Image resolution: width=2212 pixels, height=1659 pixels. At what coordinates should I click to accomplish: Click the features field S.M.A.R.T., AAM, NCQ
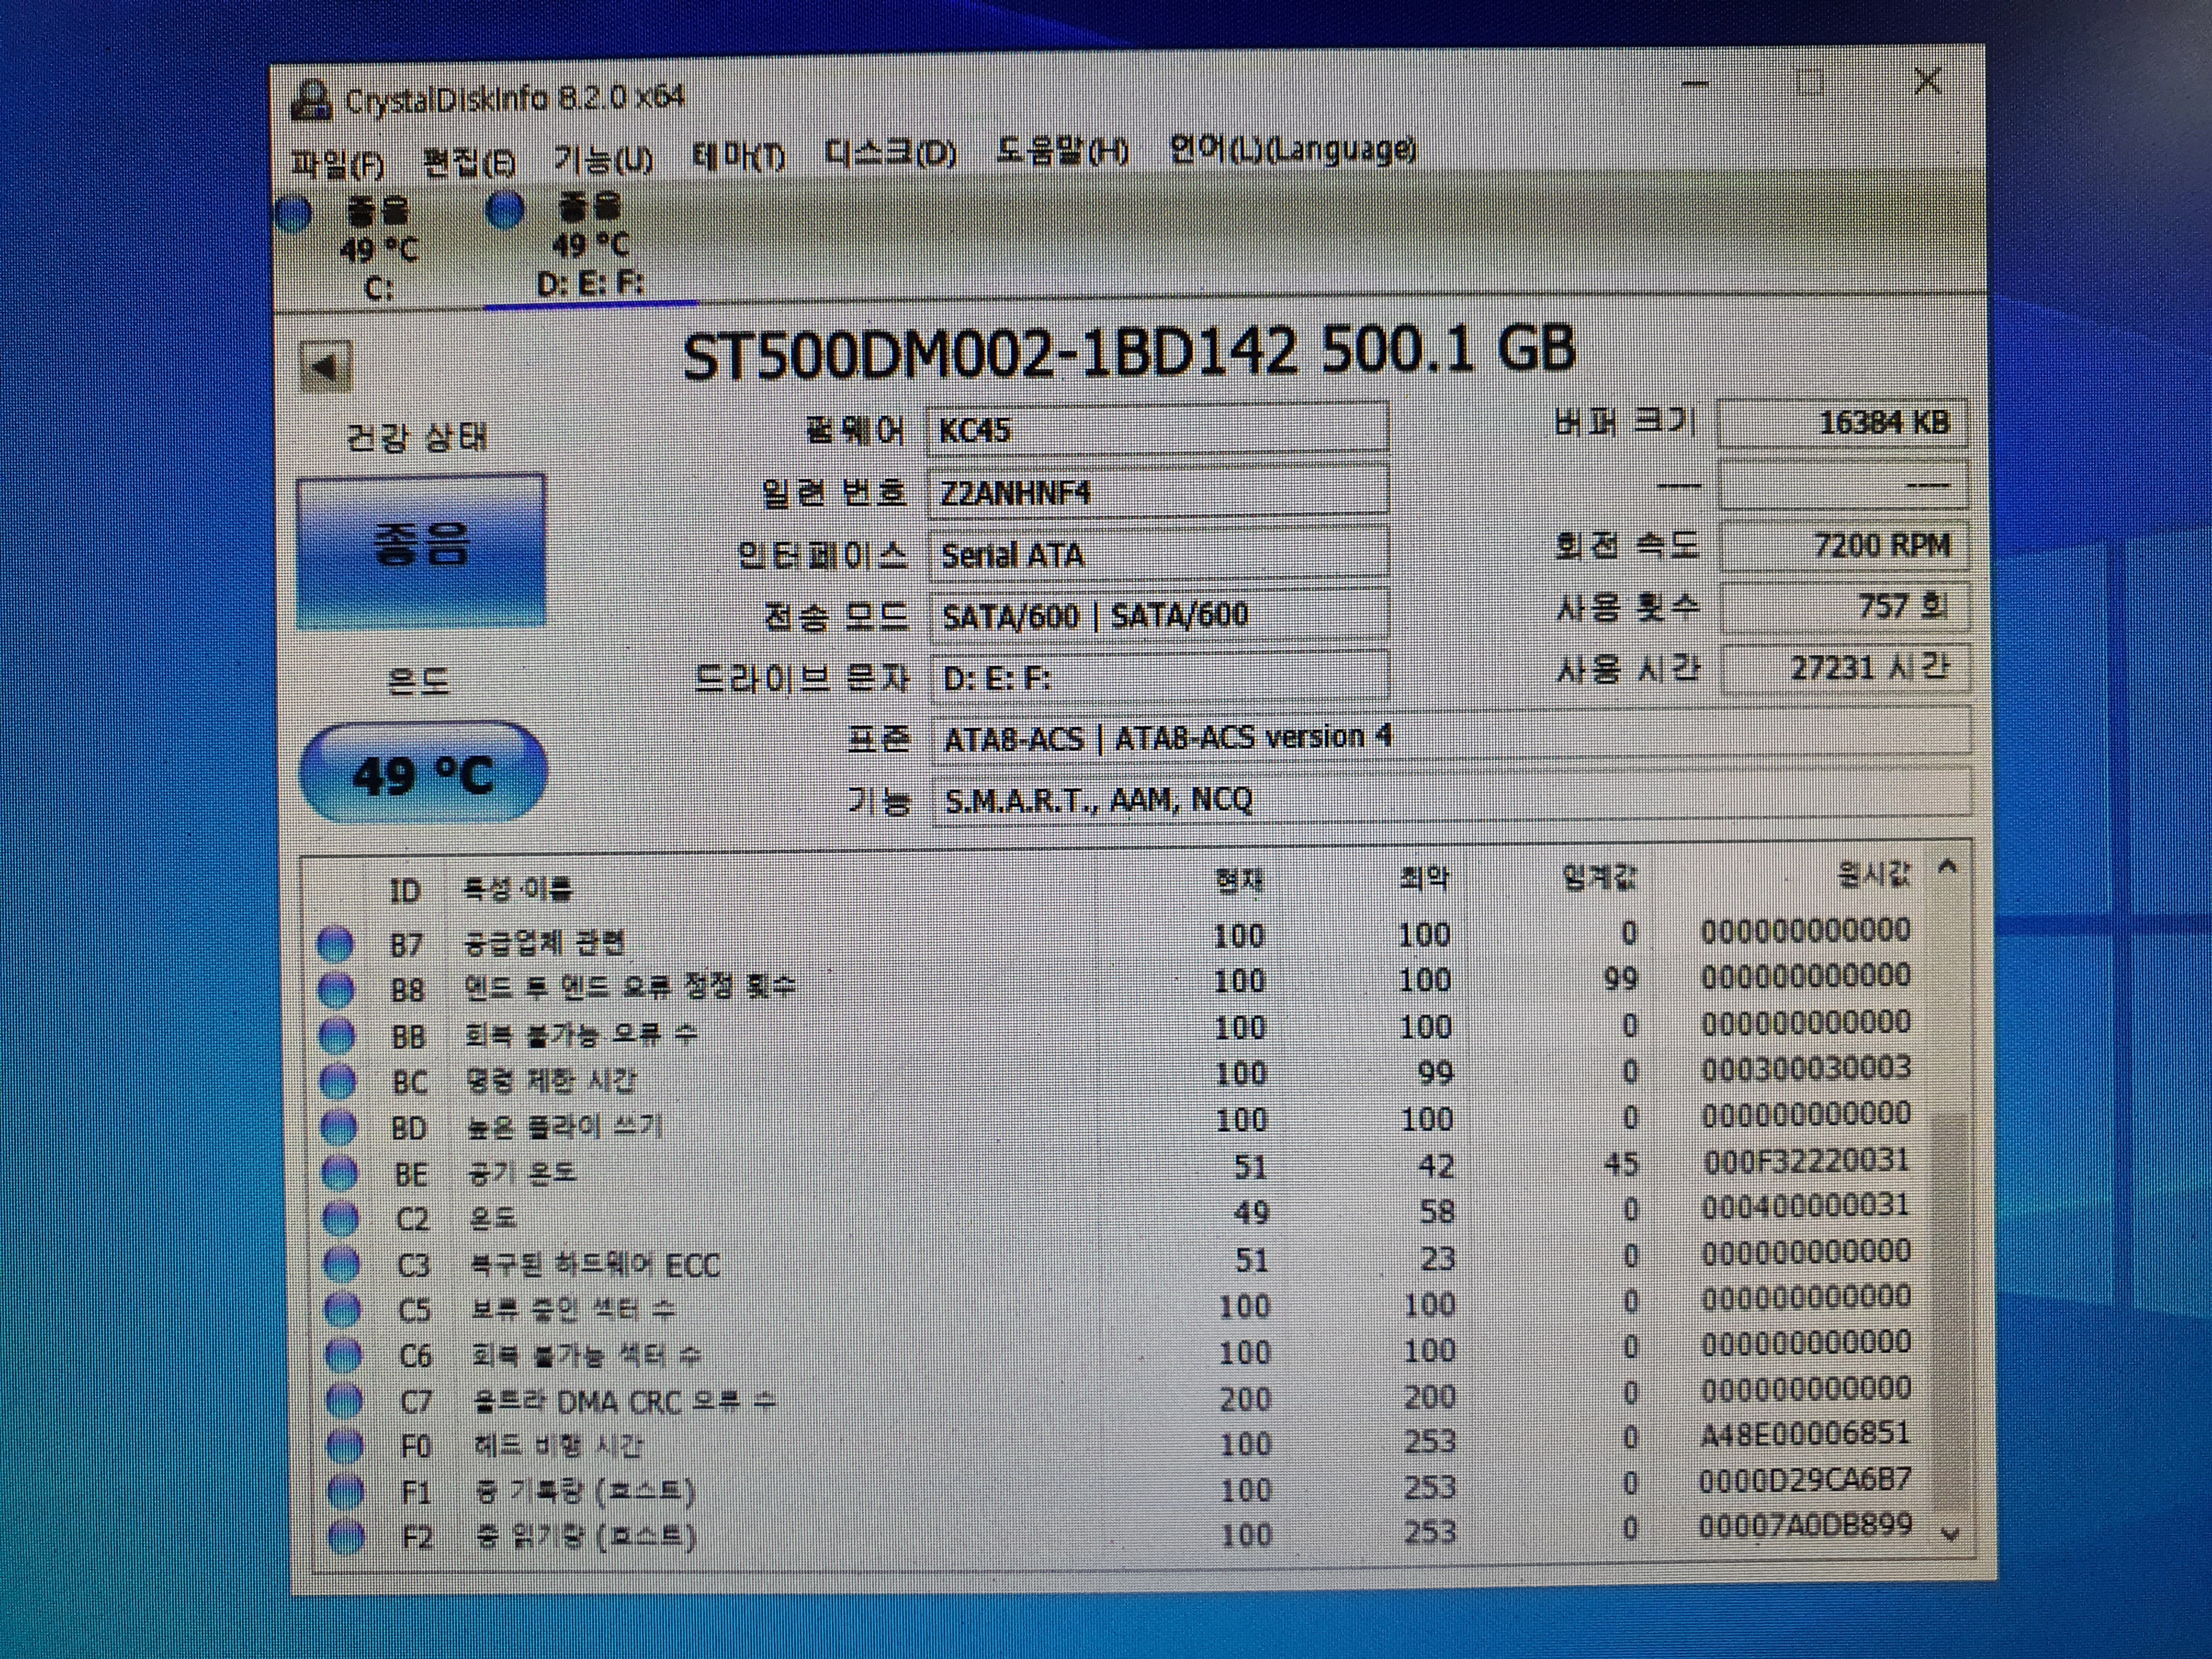coord(1451,797)
